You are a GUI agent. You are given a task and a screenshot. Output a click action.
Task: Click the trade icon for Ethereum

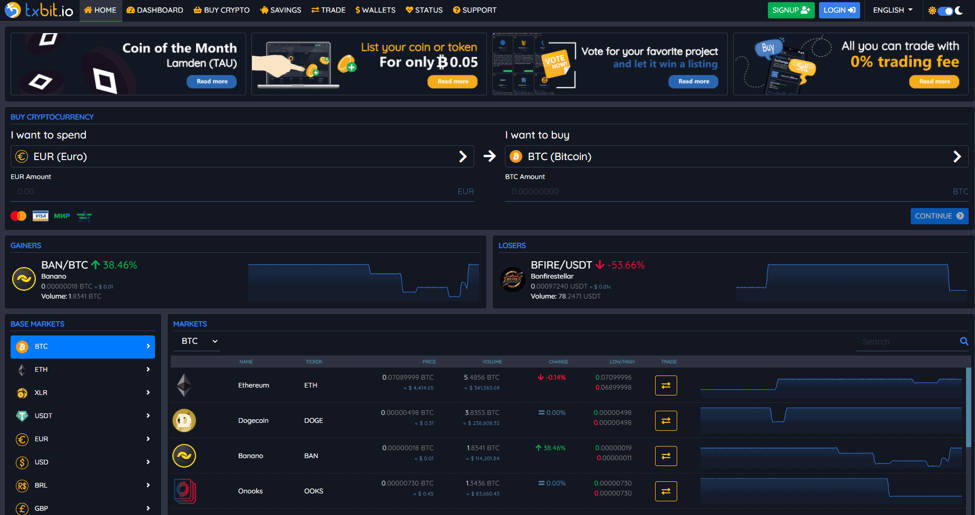click(x=666, y=386)
